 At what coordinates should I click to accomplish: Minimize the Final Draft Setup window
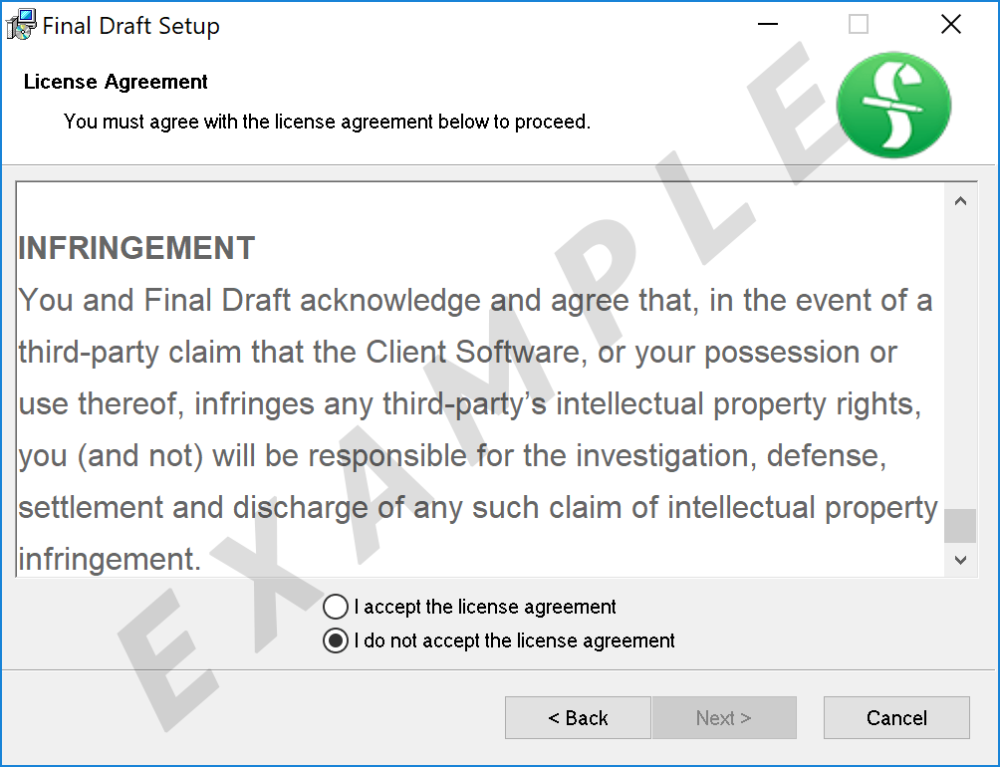pos(768,25)
